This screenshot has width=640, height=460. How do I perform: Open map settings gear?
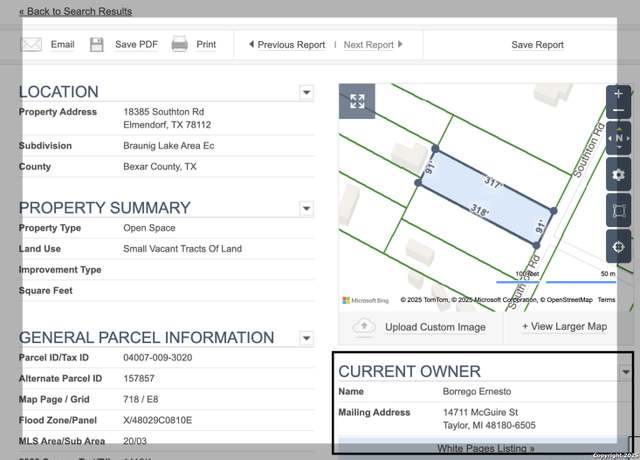click(x=619, y=175)
